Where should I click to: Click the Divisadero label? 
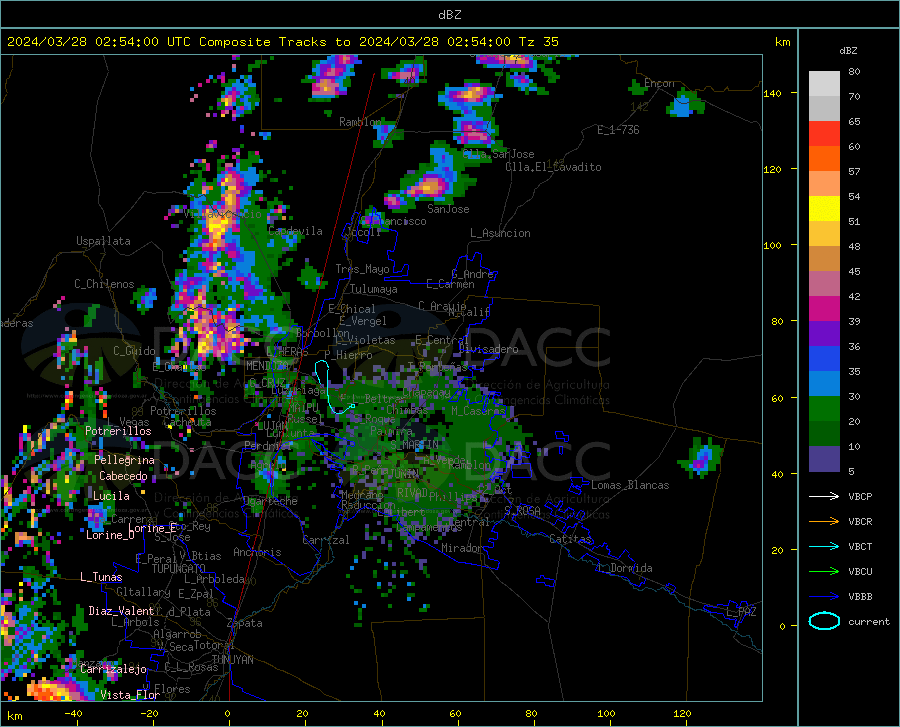(488, 349)
